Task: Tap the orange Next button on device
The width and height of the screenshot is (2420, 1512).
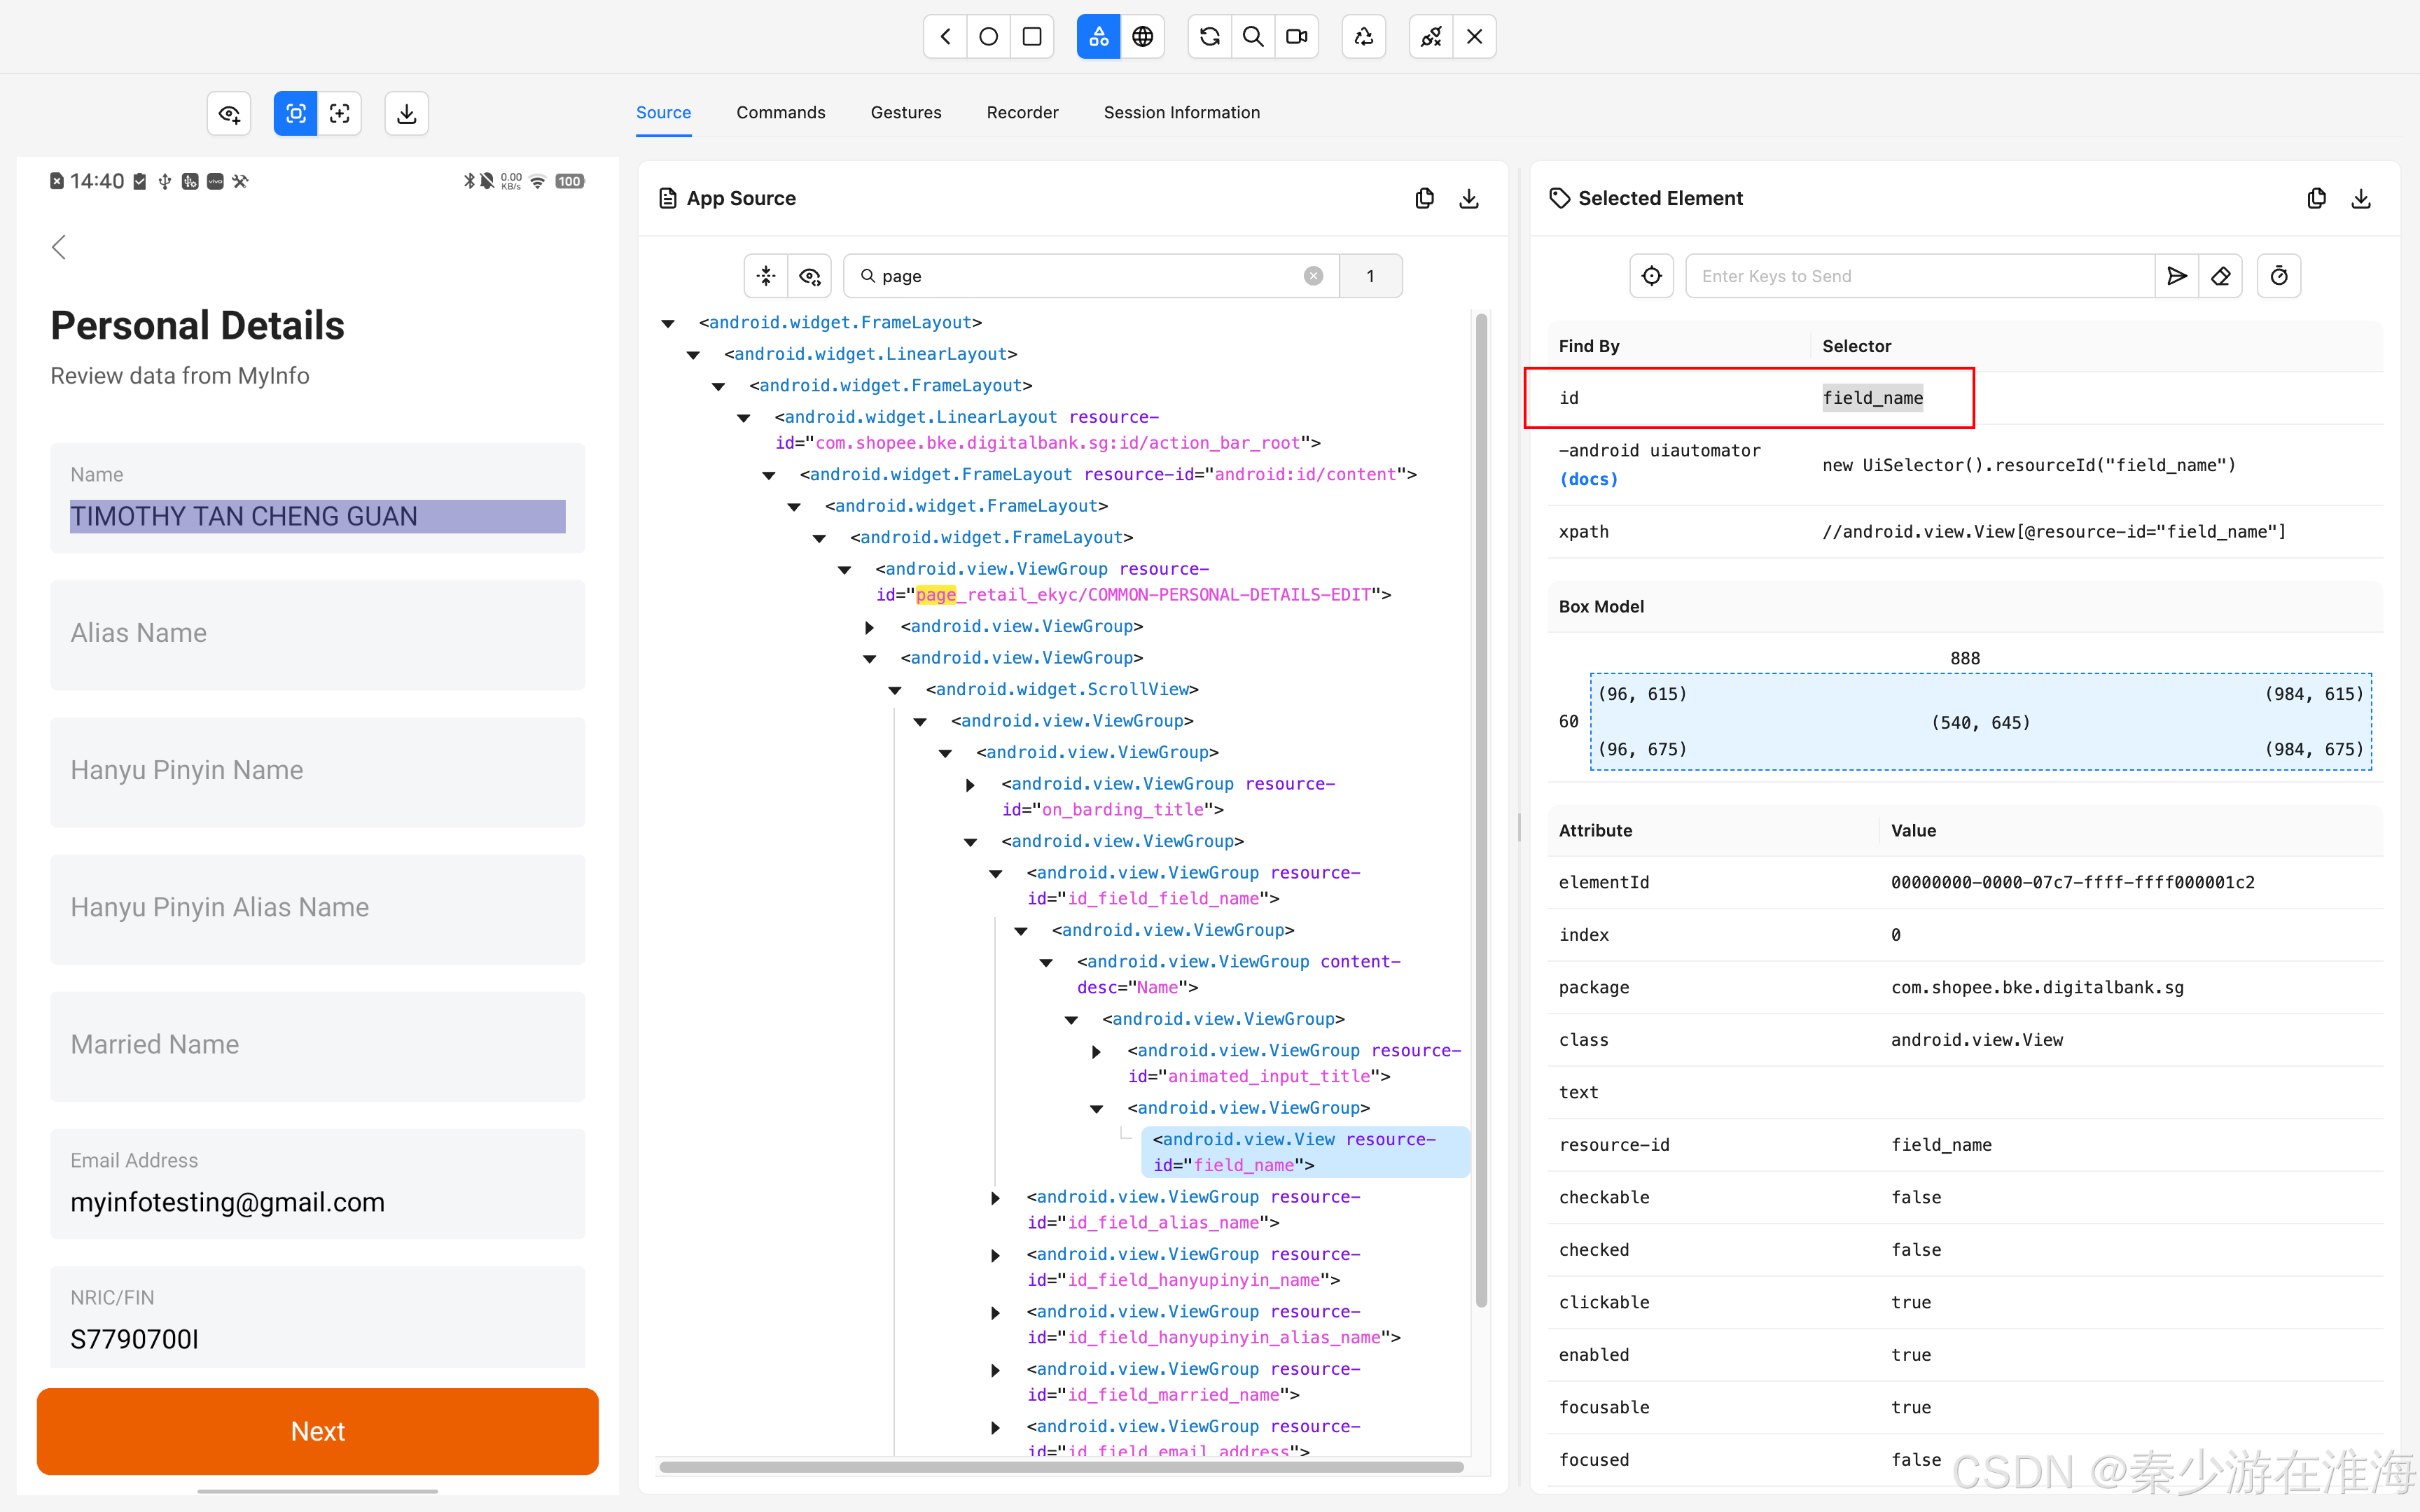Action: point(318,1431)
